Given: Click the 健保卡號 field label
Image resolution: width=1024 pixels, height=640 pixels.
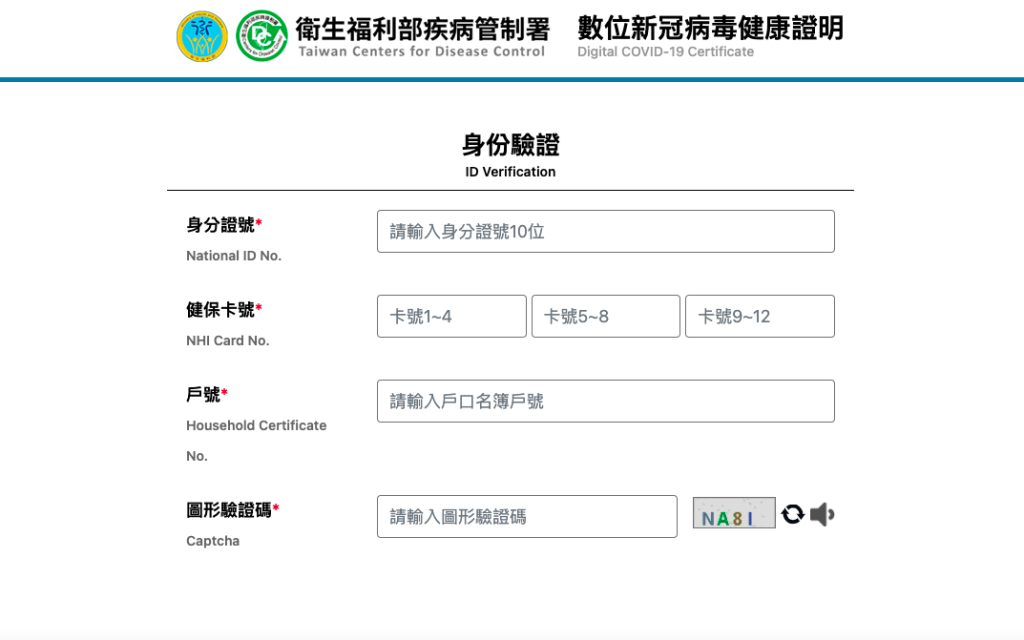Looking at the screenshot, I should point(223,310).
